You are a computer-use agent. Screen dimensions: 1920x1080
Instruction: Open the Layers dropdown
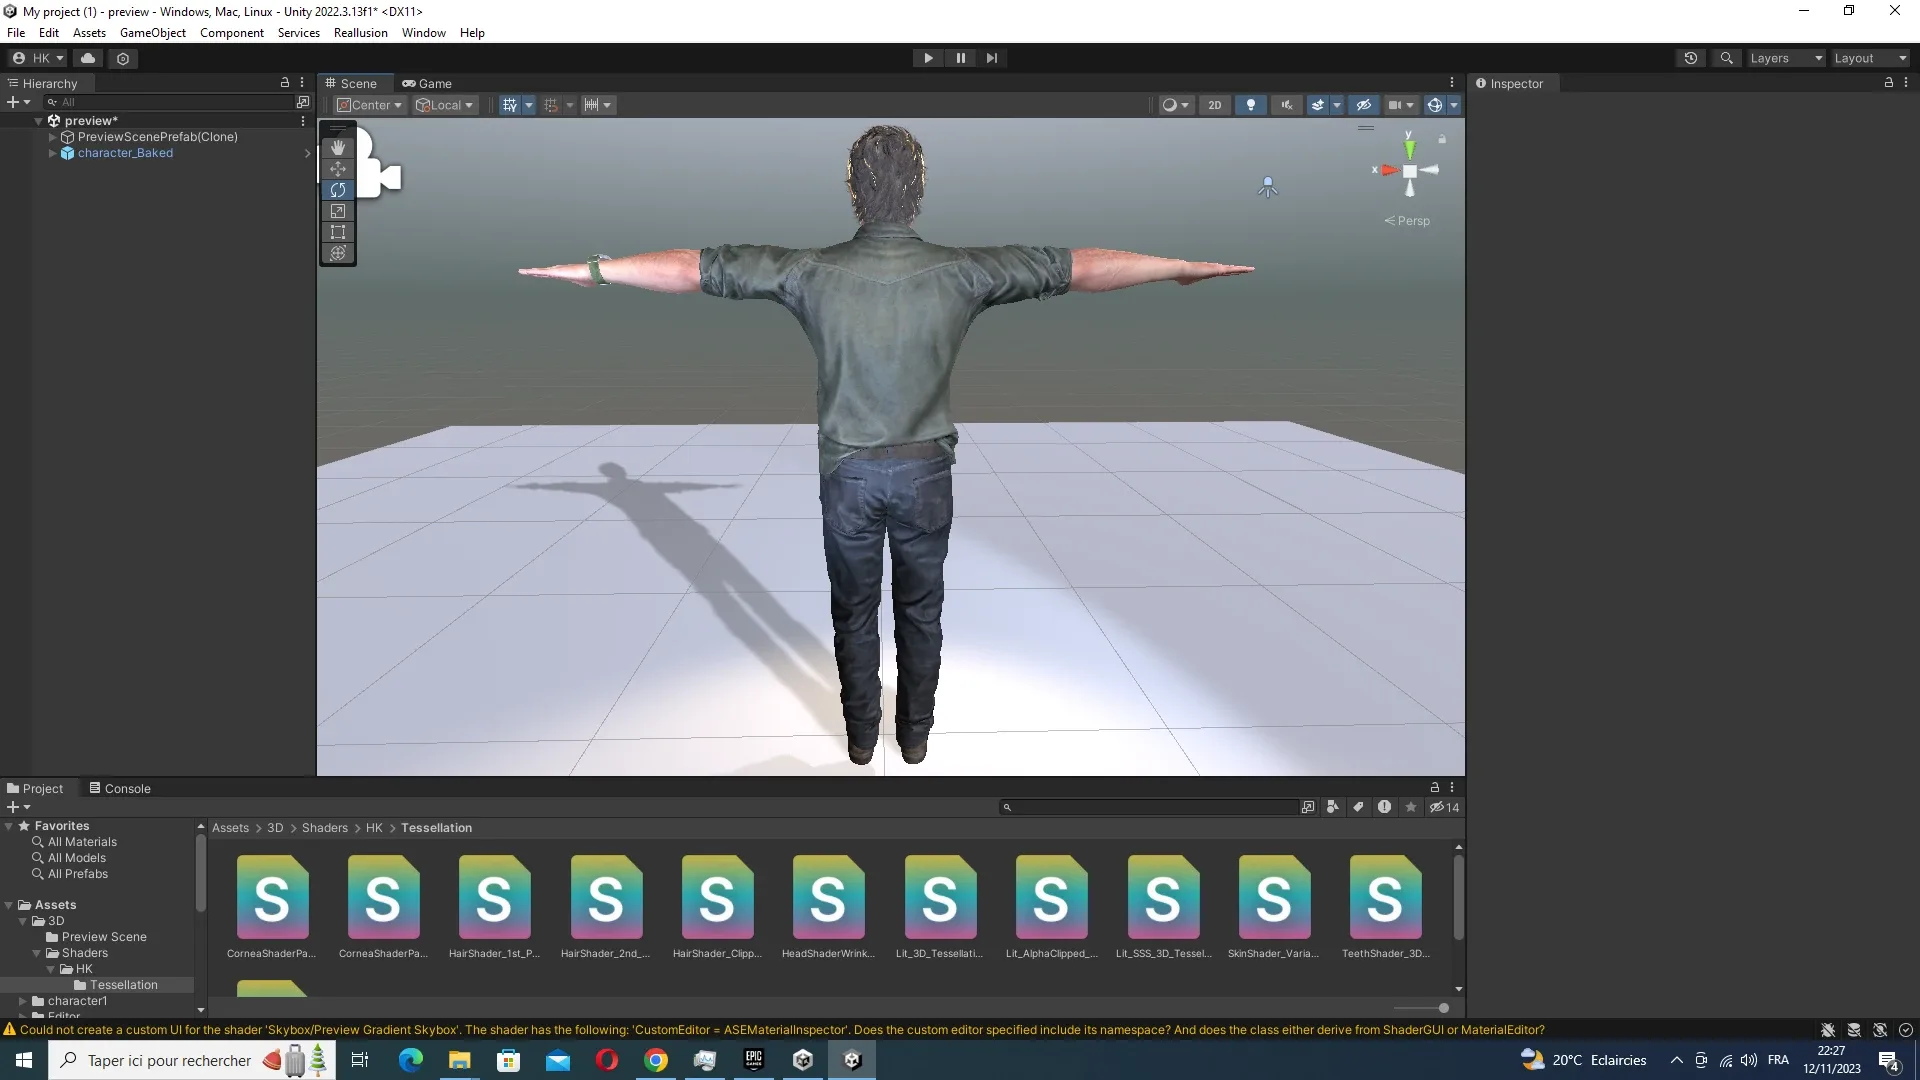point(1786,58)
